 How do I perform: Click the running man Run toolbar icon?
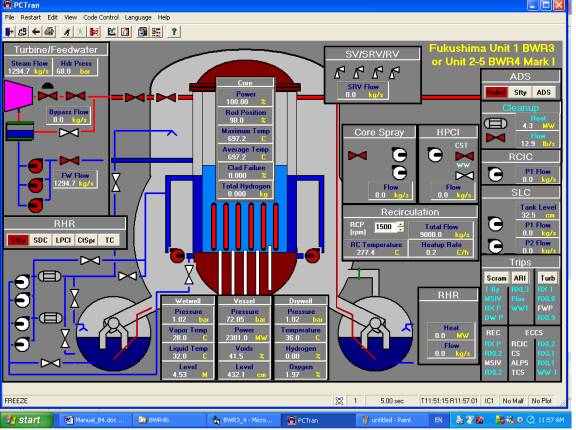(x=67, y=32)
